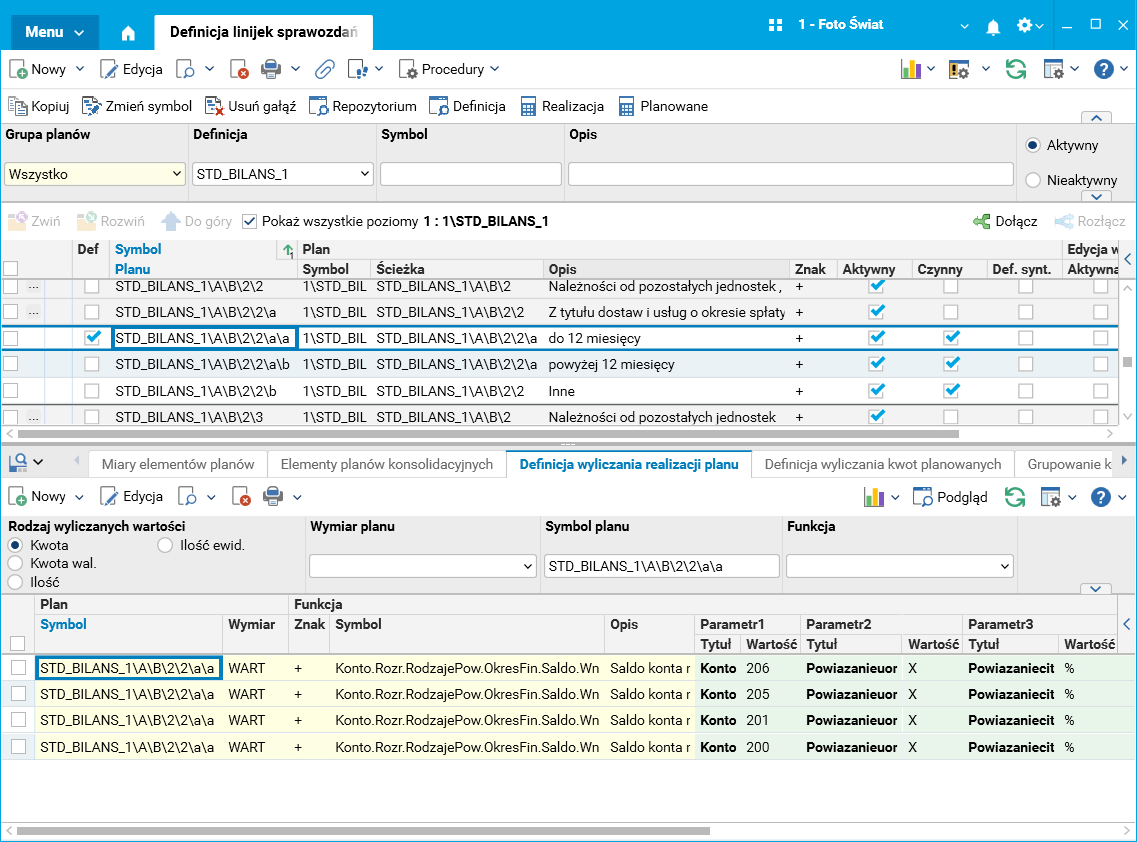The image size is (1137, 842).
Task: Open the notifications bell icon
Action: 993,26
